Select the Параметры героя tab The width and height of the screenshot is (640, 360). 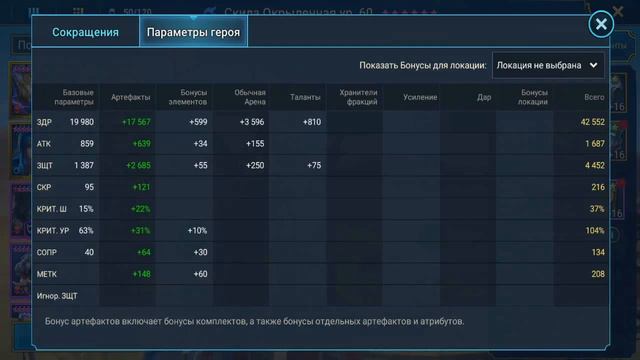pyautogui.click(x=193, y=32)
